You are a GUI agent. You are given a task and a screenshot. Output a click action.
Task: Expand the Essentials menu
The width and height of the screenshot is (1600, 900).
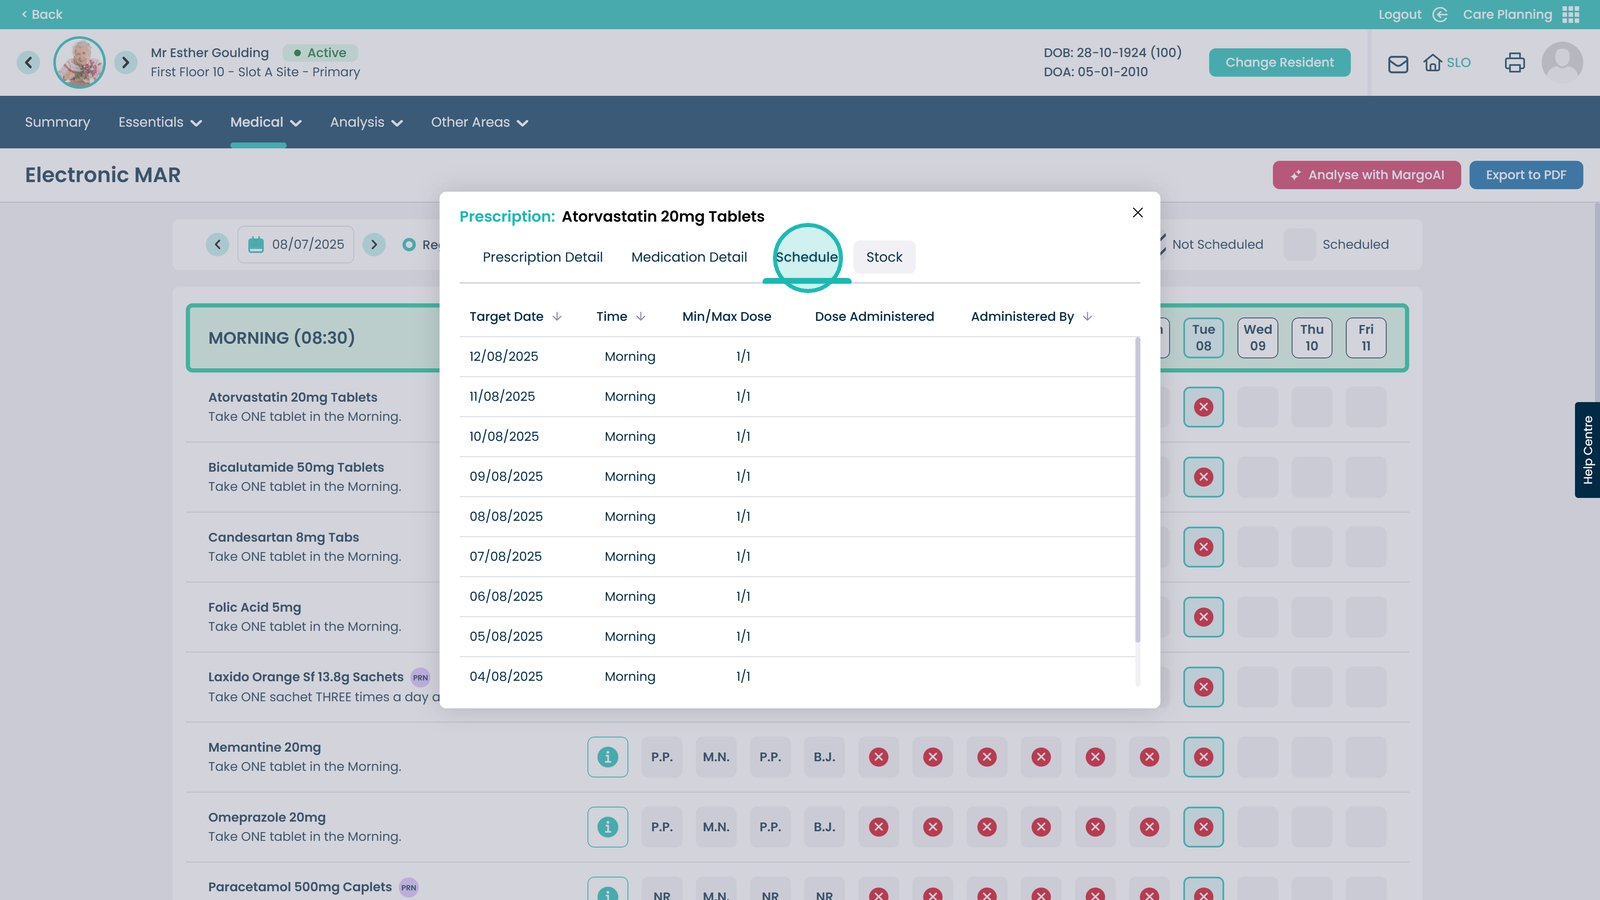coord(160,122)
